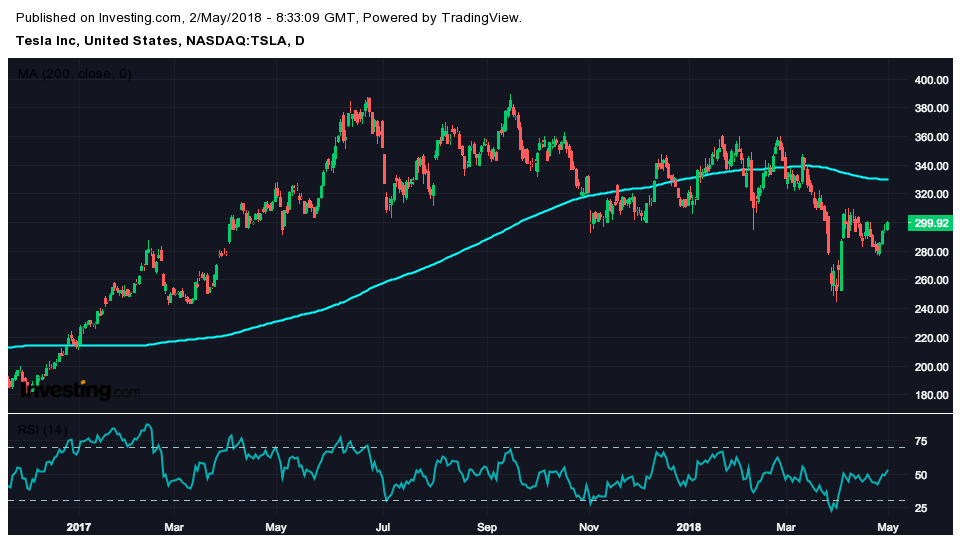Click the 260.00 price axis label
This screenshot has width=960, height=540.
point(931,280)
